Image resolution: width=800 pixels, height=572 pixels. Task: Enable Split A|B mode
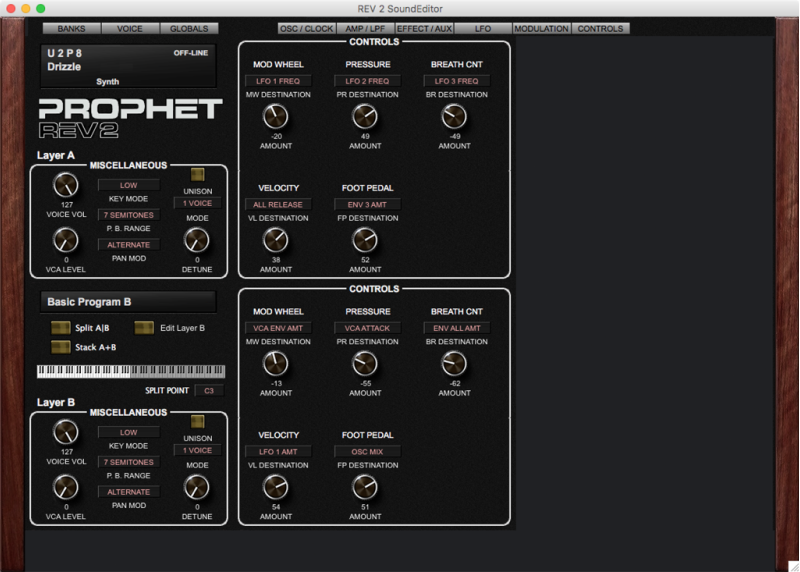(x=61, y=328)
